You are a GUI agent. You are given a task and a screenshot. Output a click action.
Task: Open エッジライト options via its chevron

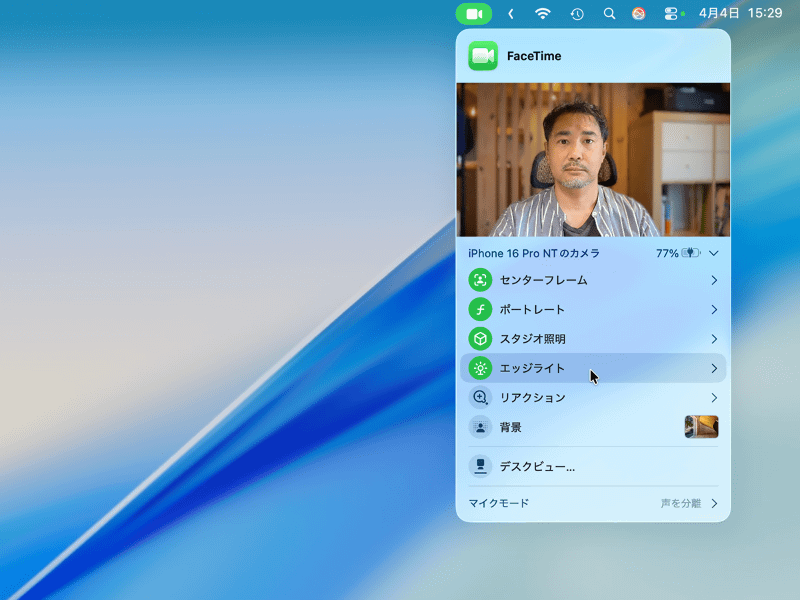point(713,368)
